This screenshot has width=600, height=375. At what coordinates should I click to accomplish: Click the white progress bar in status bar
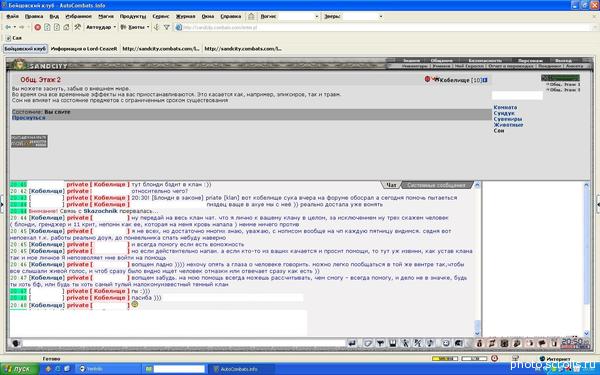click(x=474, y=359)
